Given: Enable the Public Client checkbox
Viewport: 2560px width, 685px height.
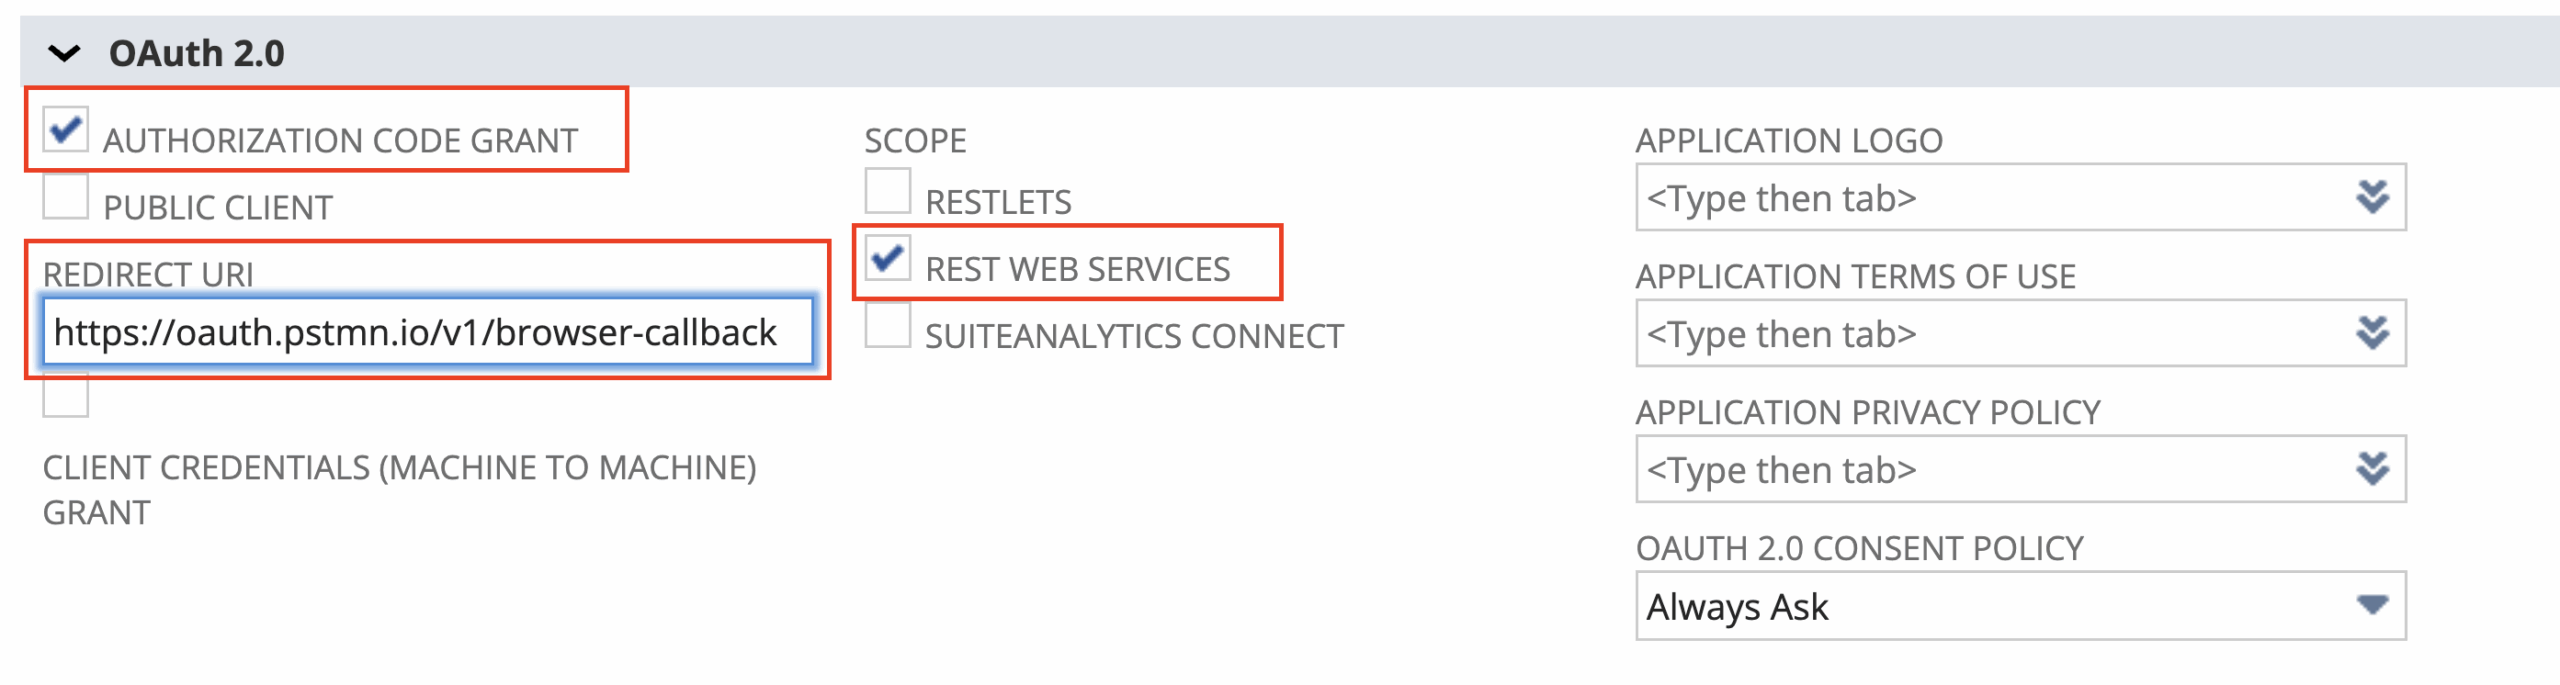Looking at the screenshot, I should [66, 196].
